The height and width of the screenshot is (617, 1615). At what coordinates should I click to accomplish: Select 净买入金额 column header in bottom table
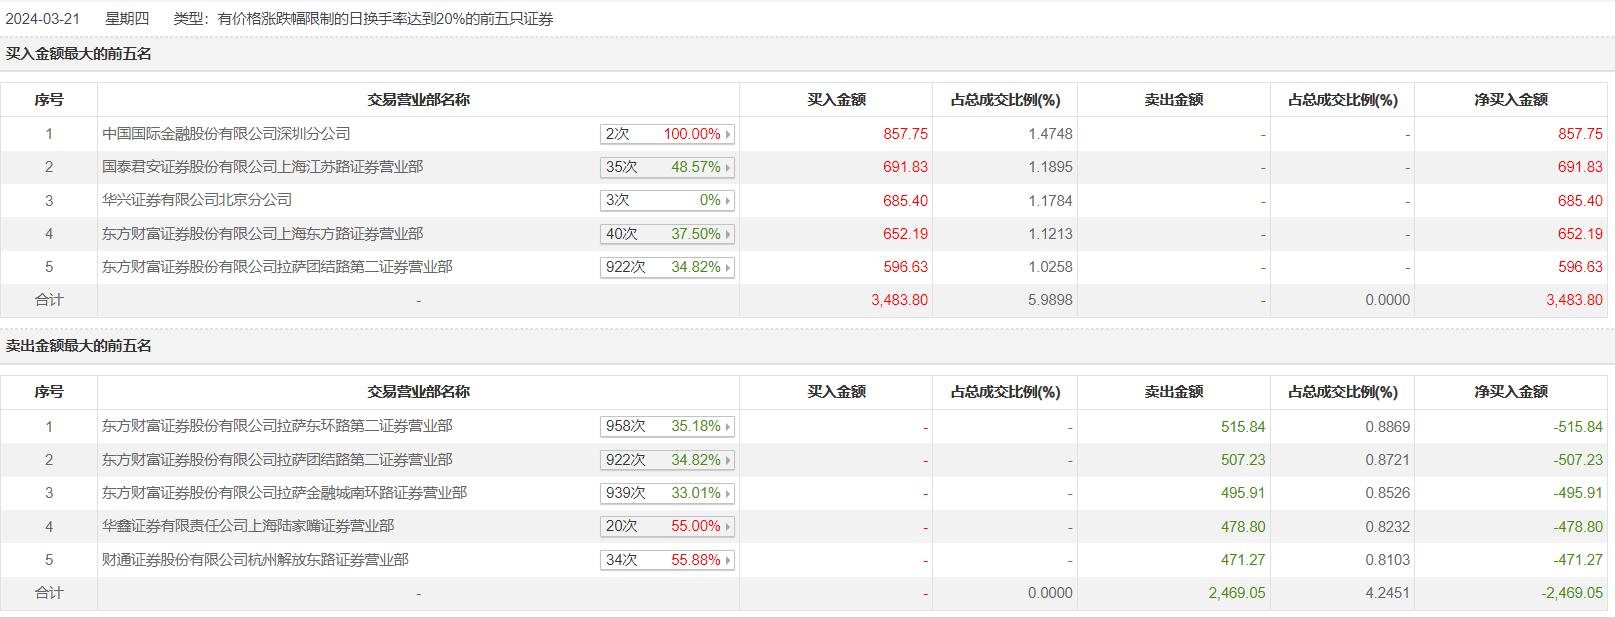pos(1511,392)
